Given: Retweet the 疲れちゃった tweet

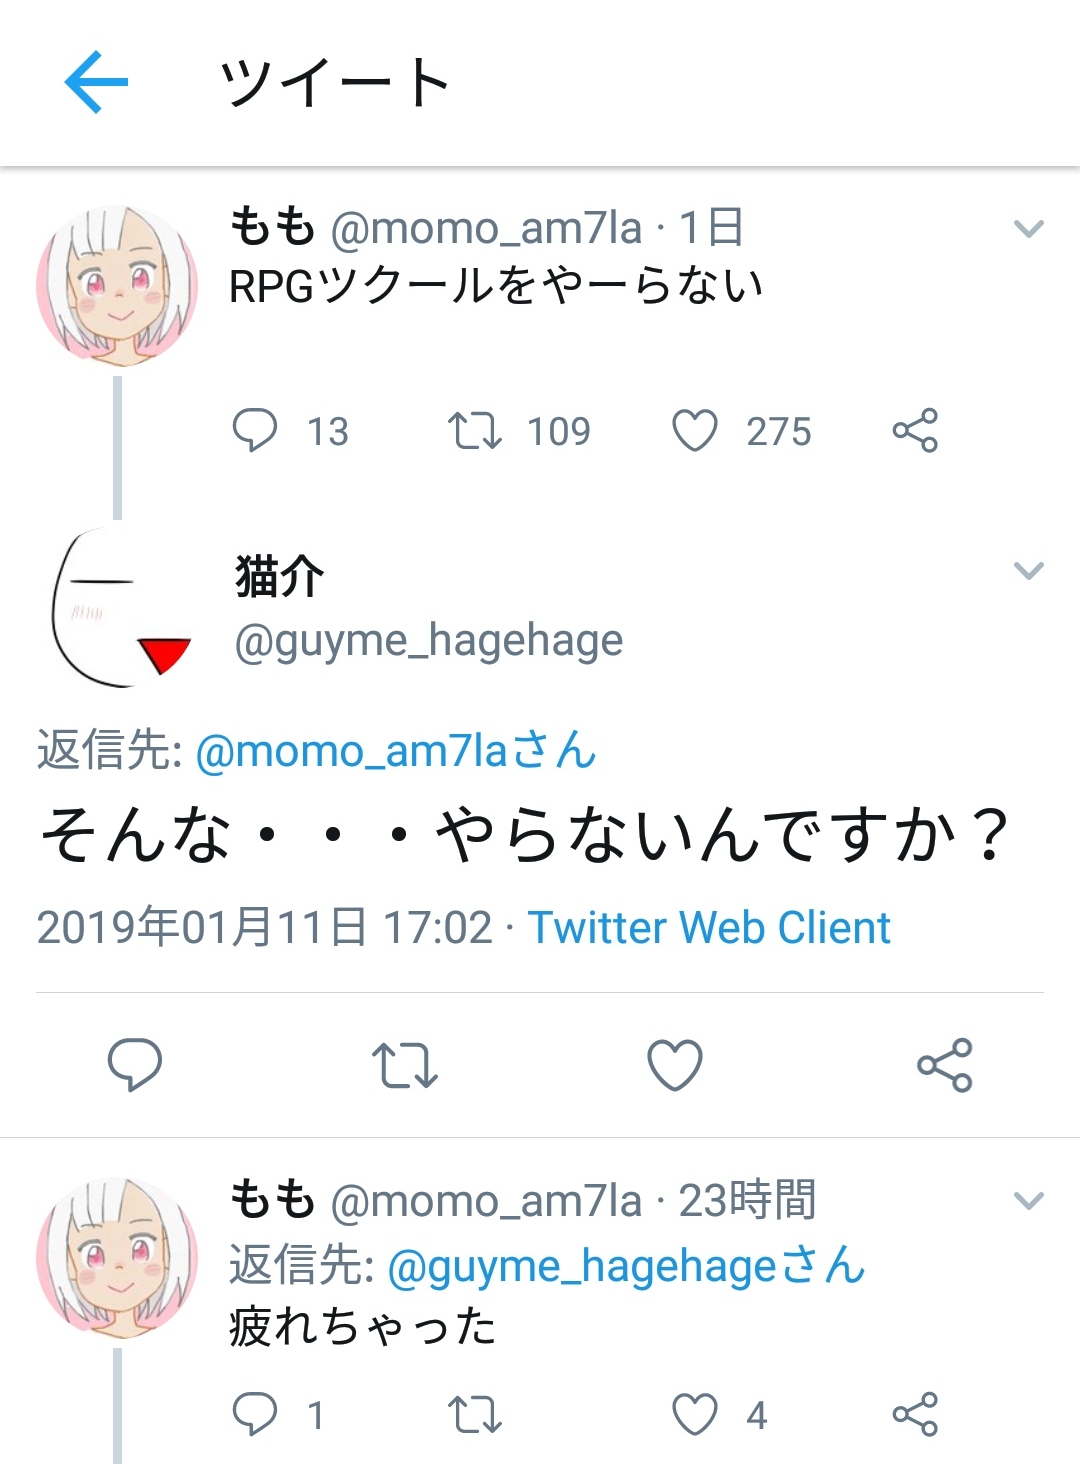Looking at the screenshot, I should tap(474, 1414).
